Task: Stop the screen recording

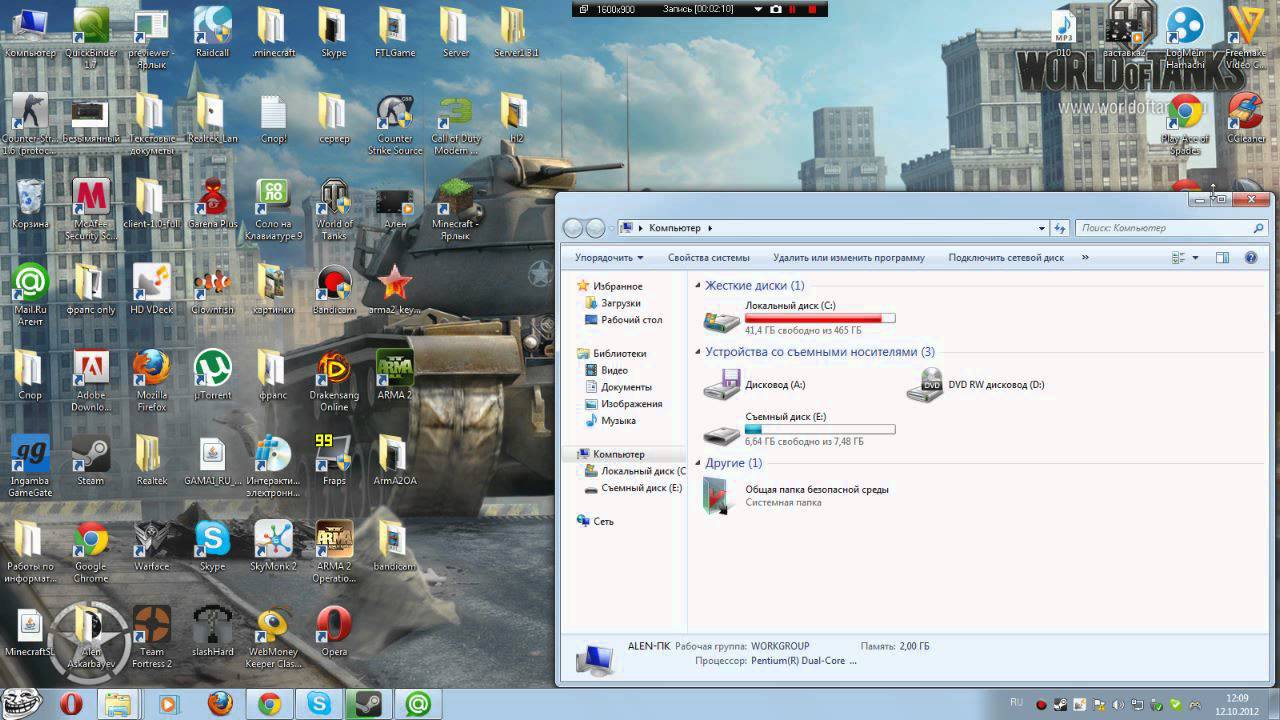Action: click(x=812, y=9)
